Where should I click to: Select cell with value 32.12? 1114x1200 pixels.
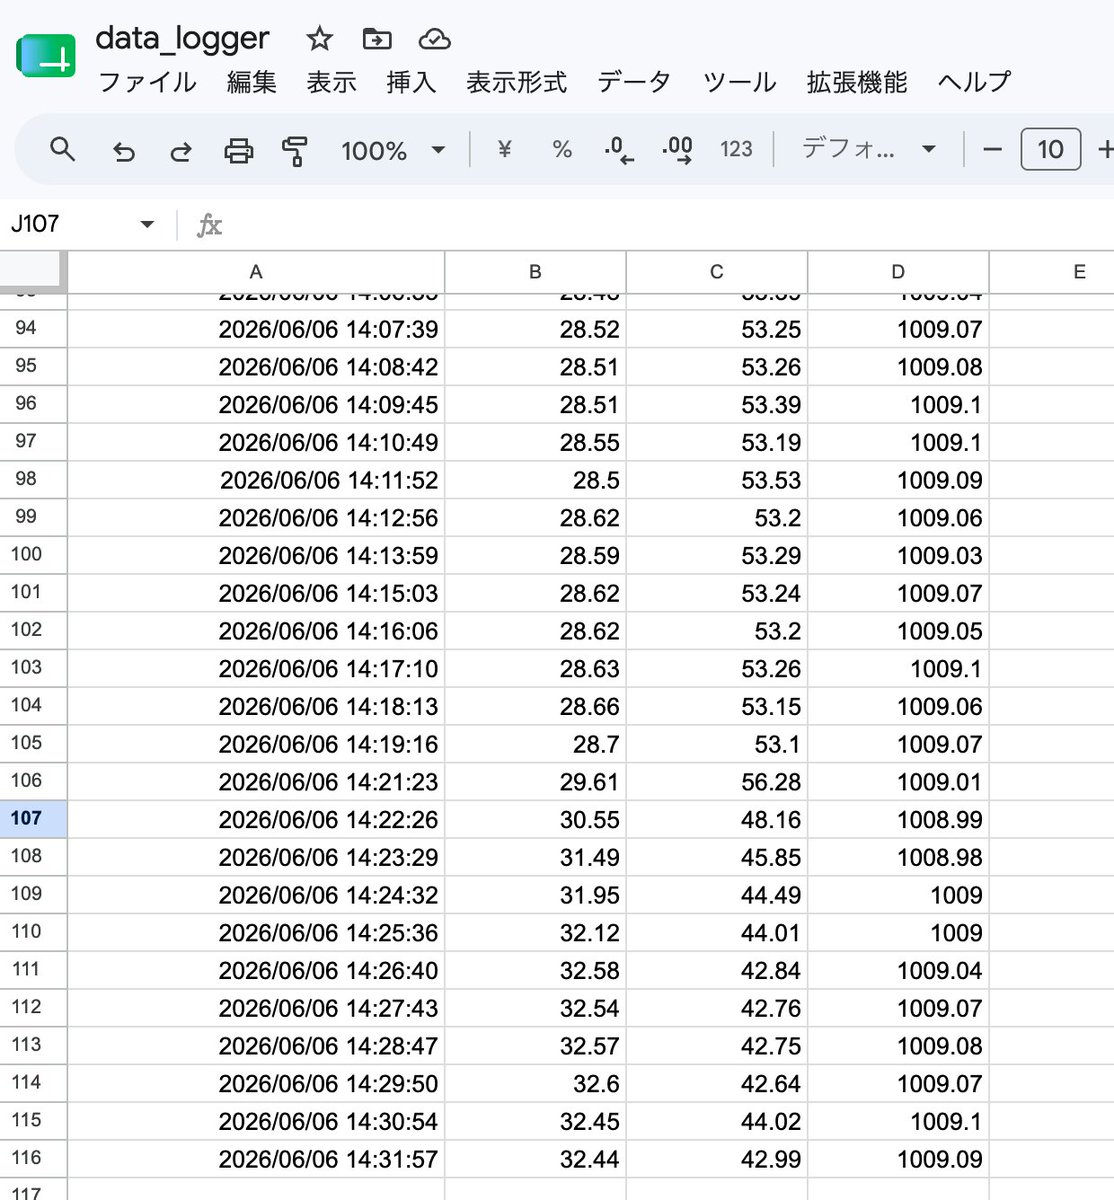click(535, 932)
